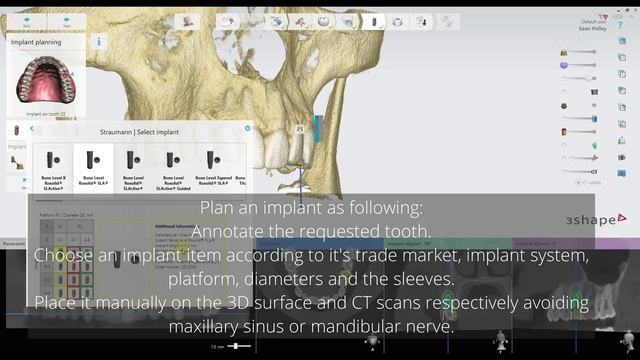This screenshot has width=640, height=360.
Task: Go back in the Straumann implant selector
Action: pyautogui.click(x=32, y=129)
